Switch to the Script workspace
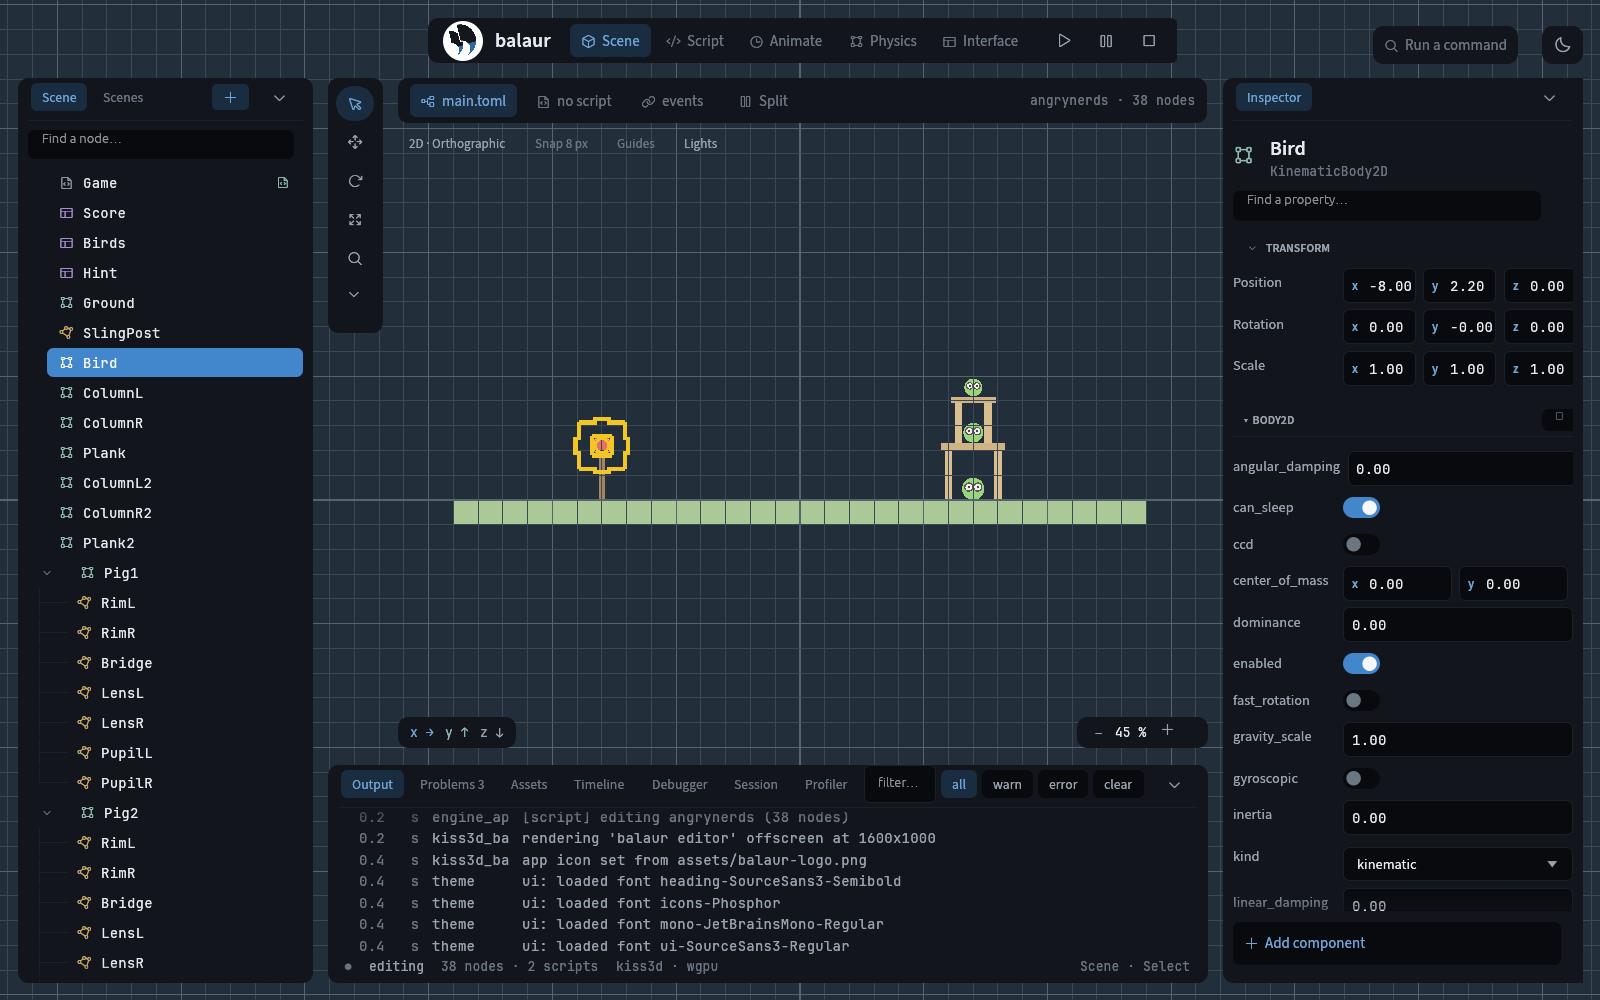 (695, 41)
